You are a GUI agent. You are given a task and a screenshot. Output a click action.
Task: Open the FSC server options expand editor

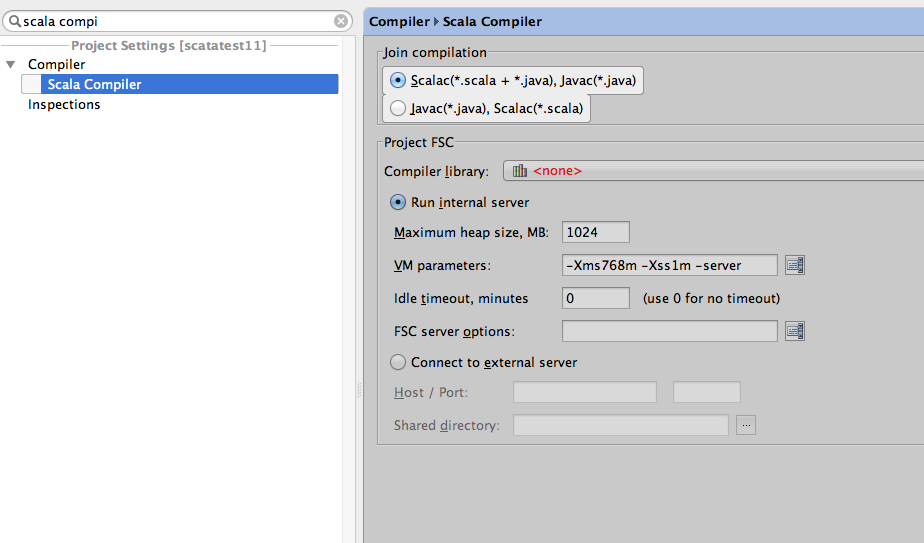coord(795,331)
